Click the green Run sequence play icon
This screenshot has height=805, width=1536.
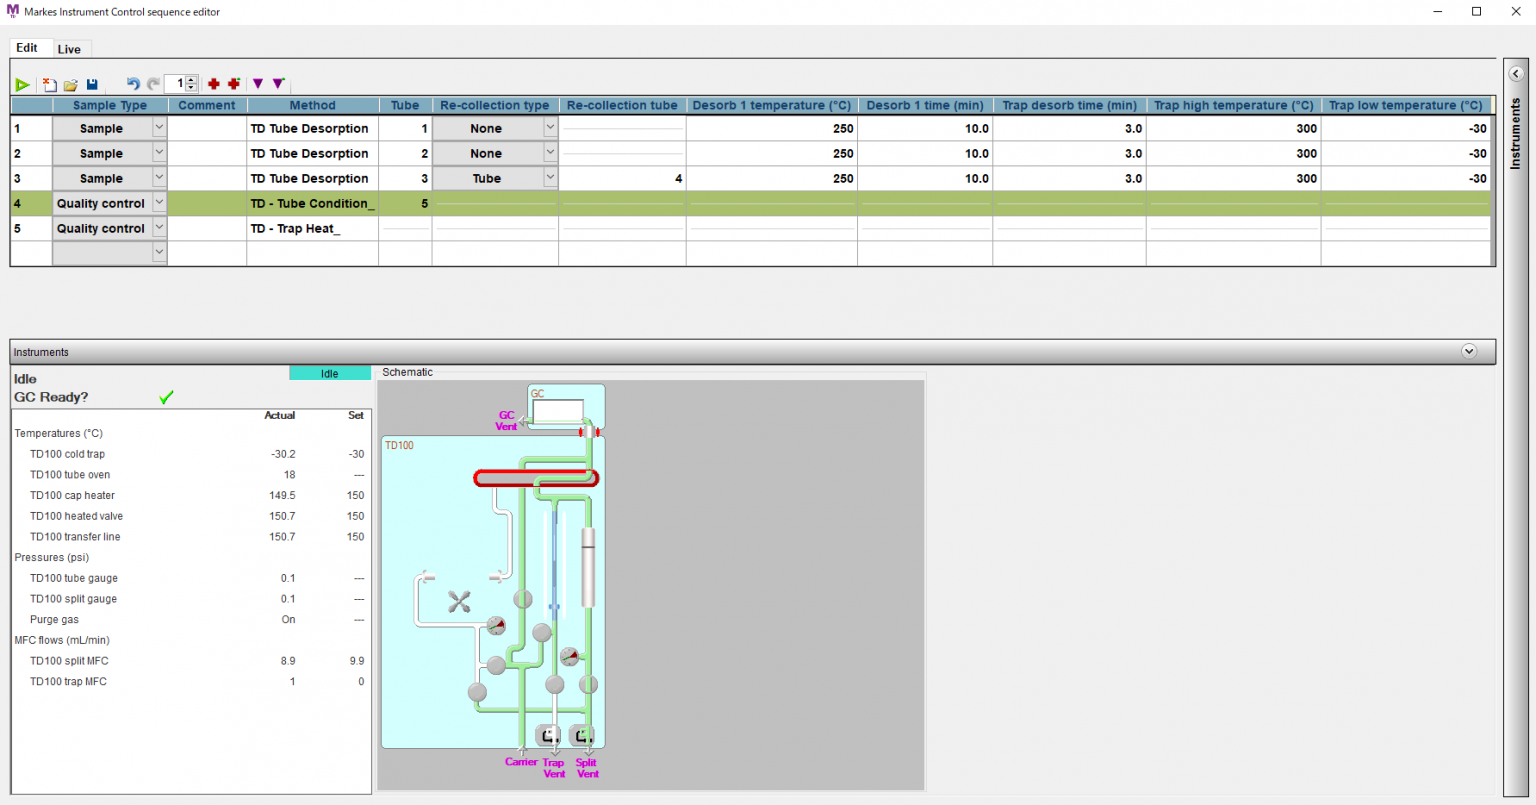(x=22, y=85)
